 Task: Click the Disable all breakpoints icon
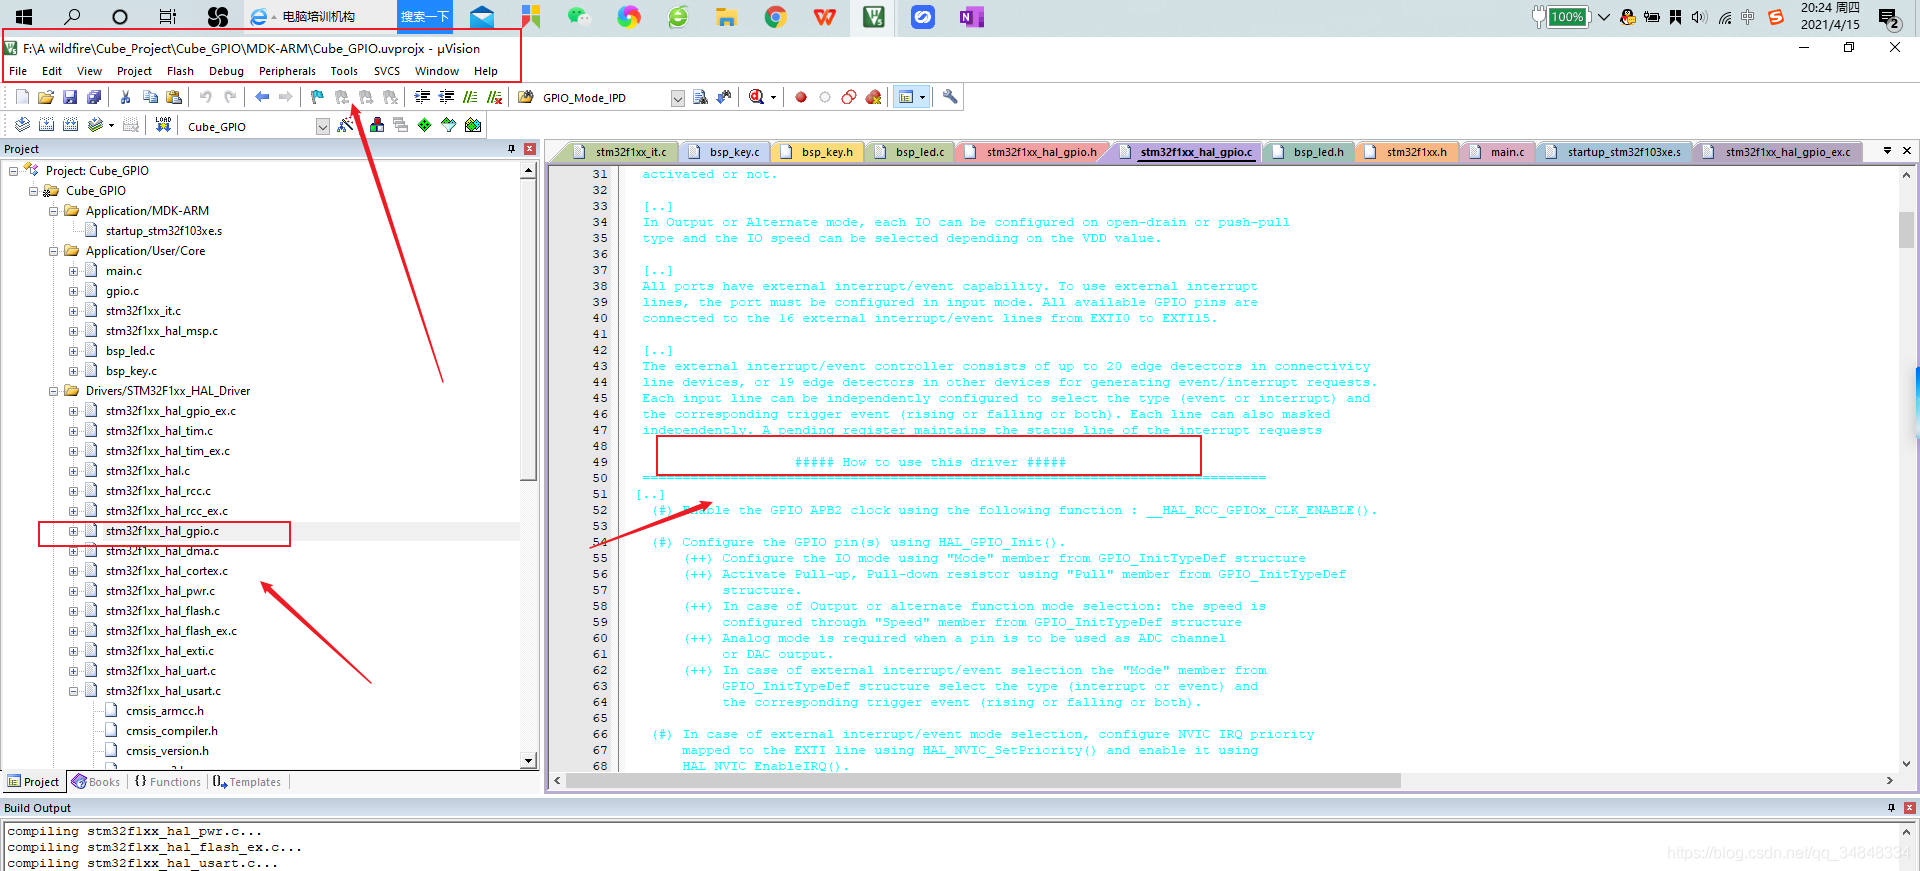click(x=849, y=97)
